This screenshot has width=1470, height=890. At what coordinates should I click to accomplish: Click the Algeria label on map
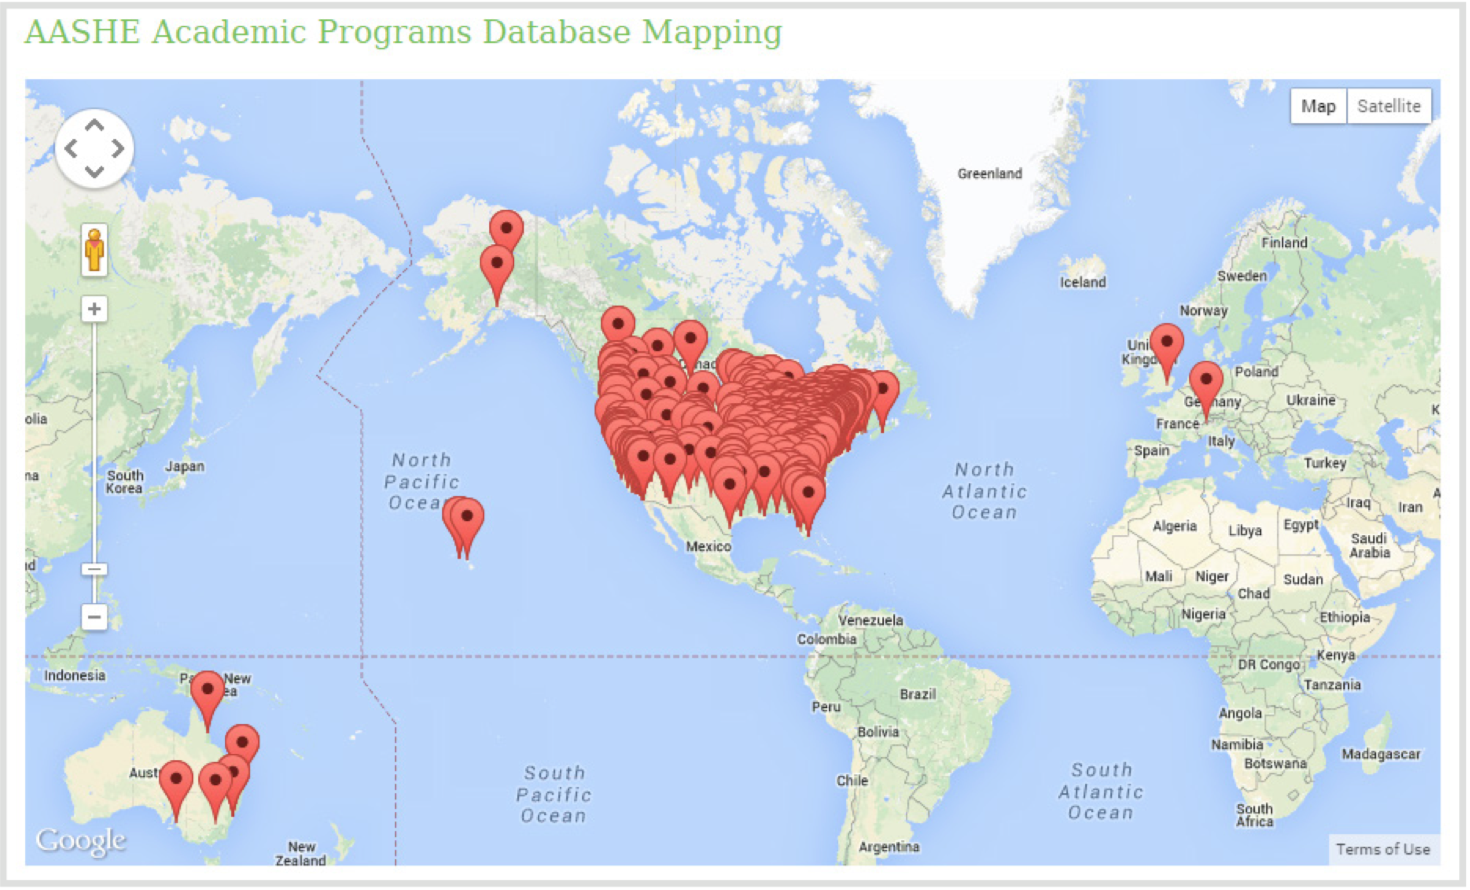1175,526
